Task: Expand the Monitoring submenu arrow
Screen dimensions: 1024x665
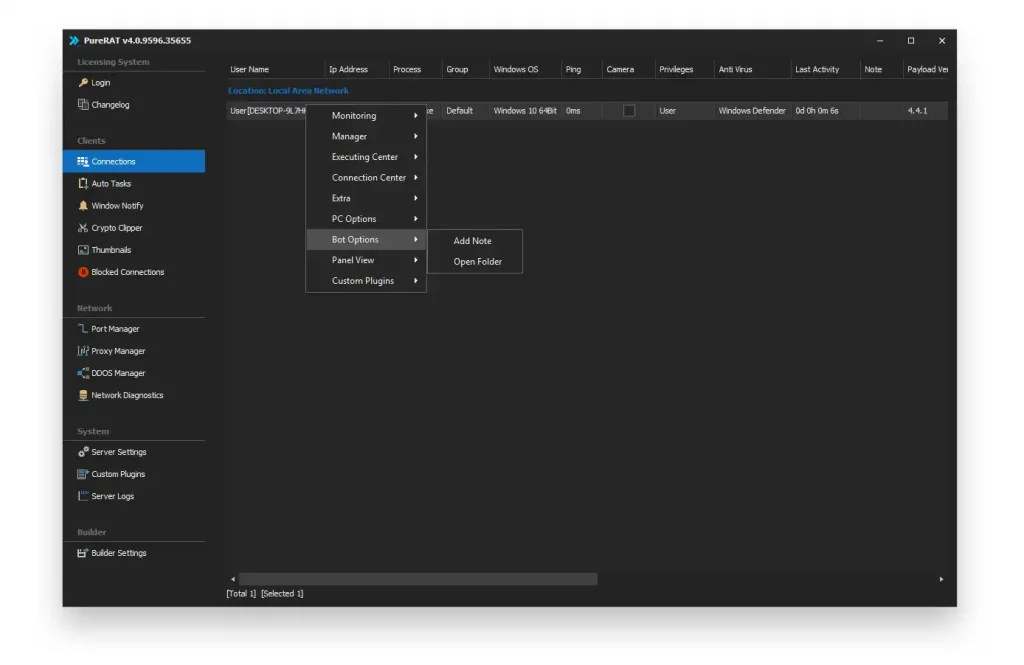Action: click(415, 116)
